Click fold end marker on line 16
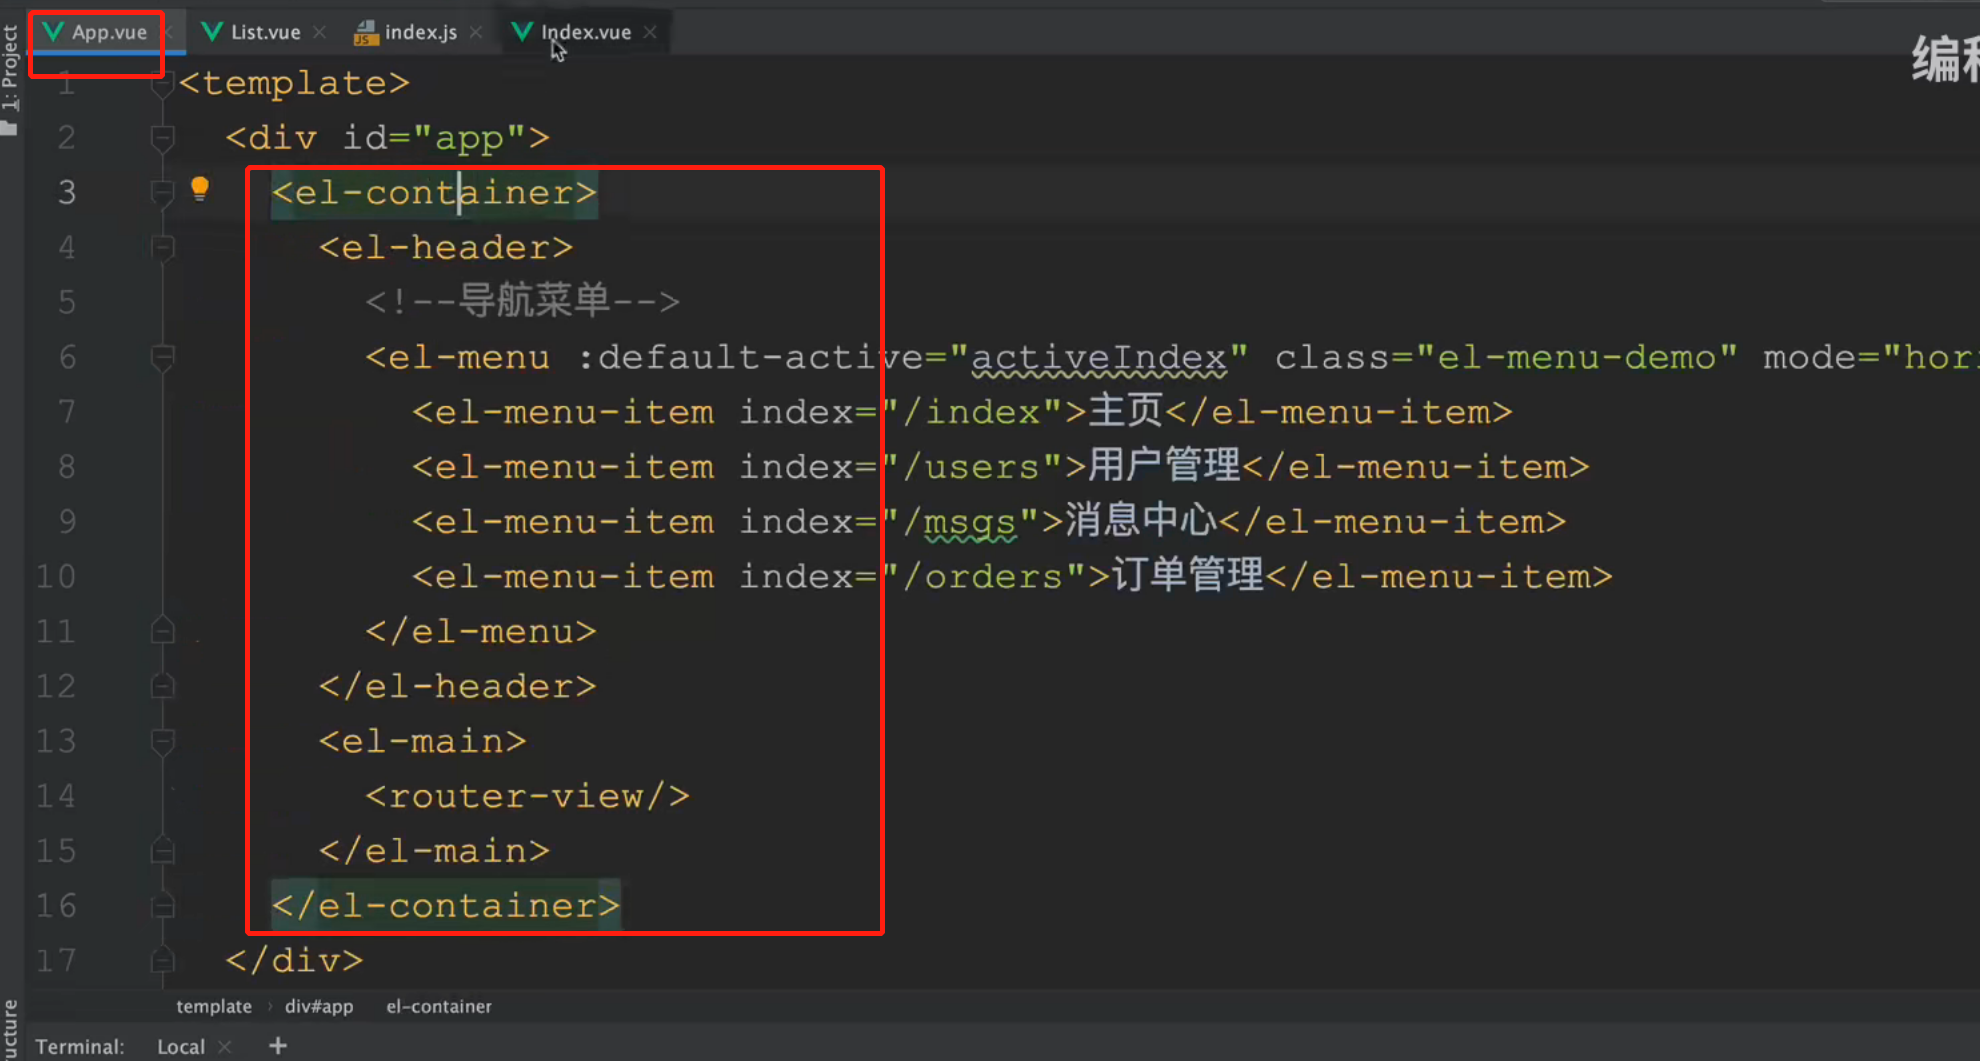Screen dimensions: 1980x1061 pos(163,906)
